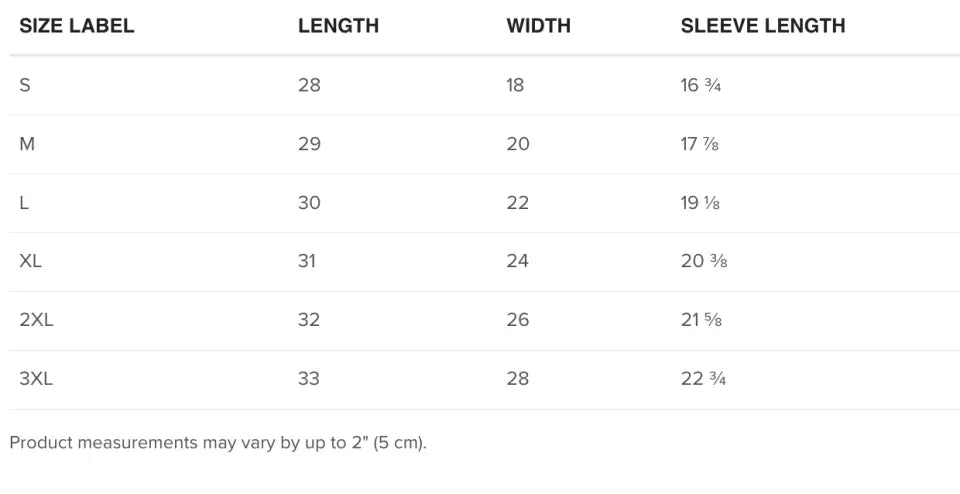Click the width value 26 for 2XL

(x=518, y=320)
